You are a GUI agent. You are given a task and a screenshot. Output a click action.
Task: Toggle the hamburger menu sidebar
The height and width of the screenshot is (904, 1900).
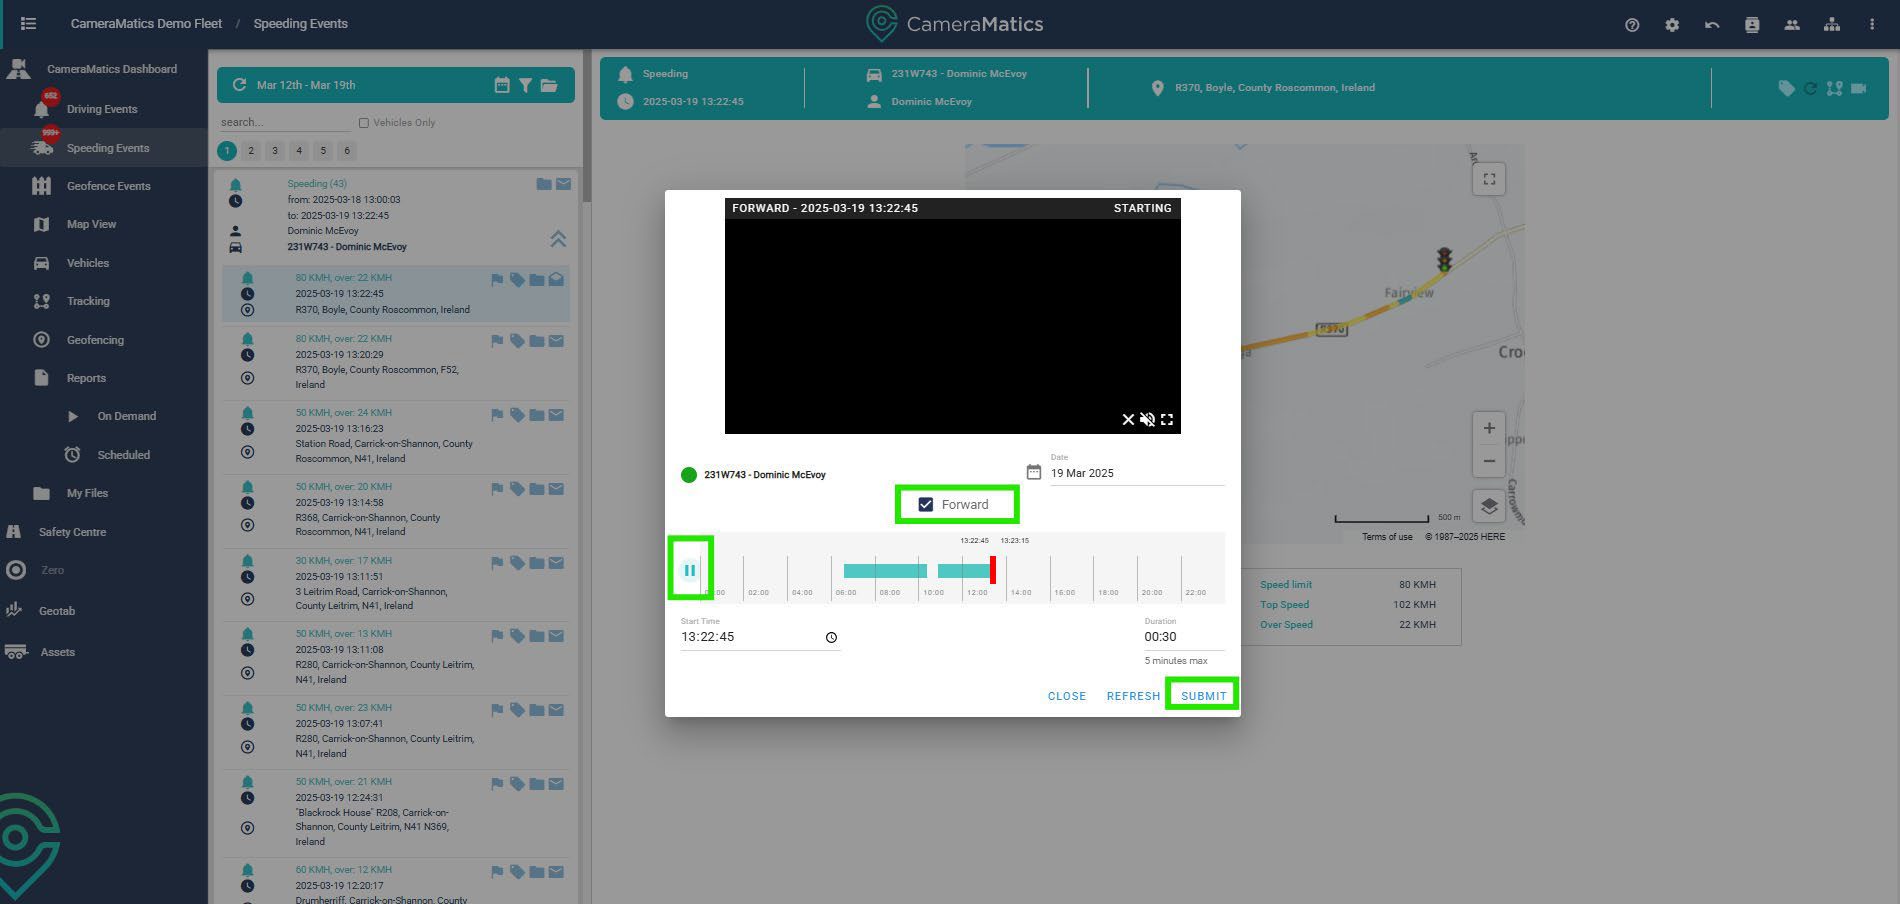pos(28,24)
